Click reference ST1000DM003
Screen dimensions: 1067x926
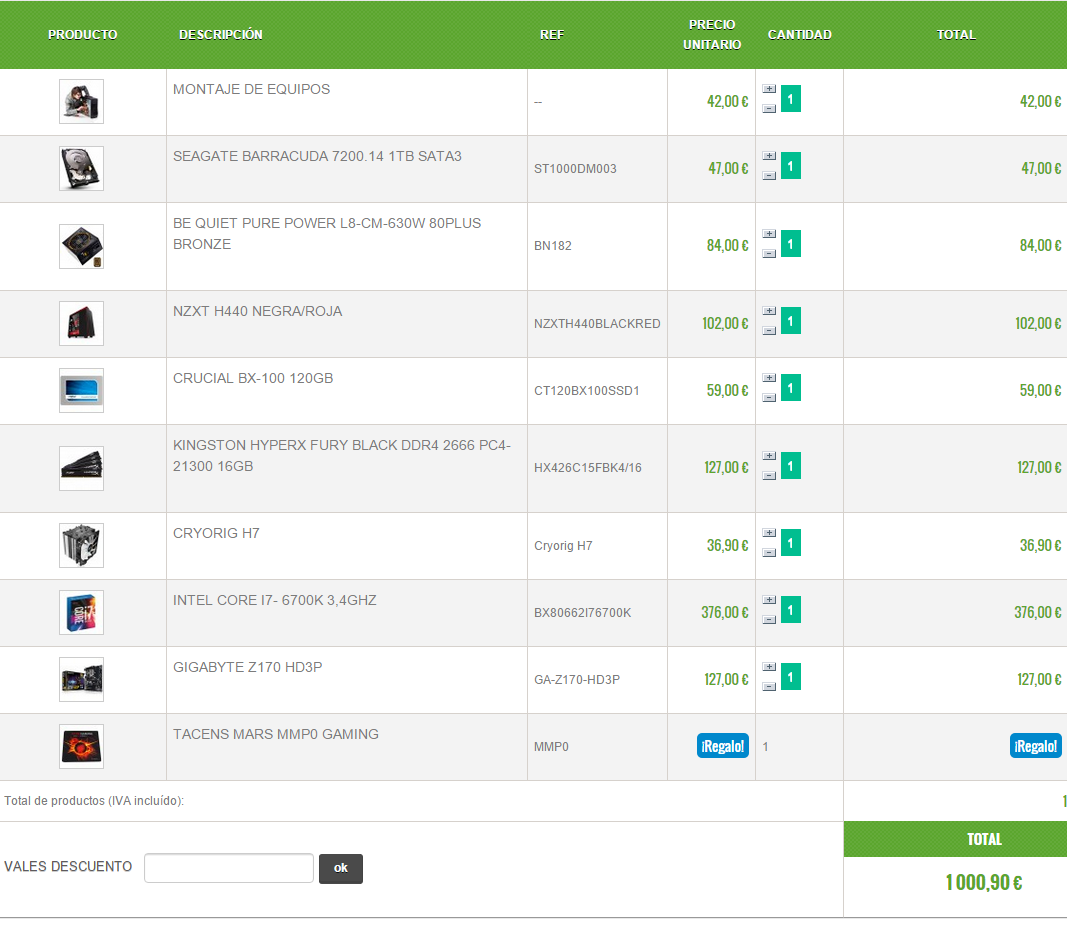[575, 169]
